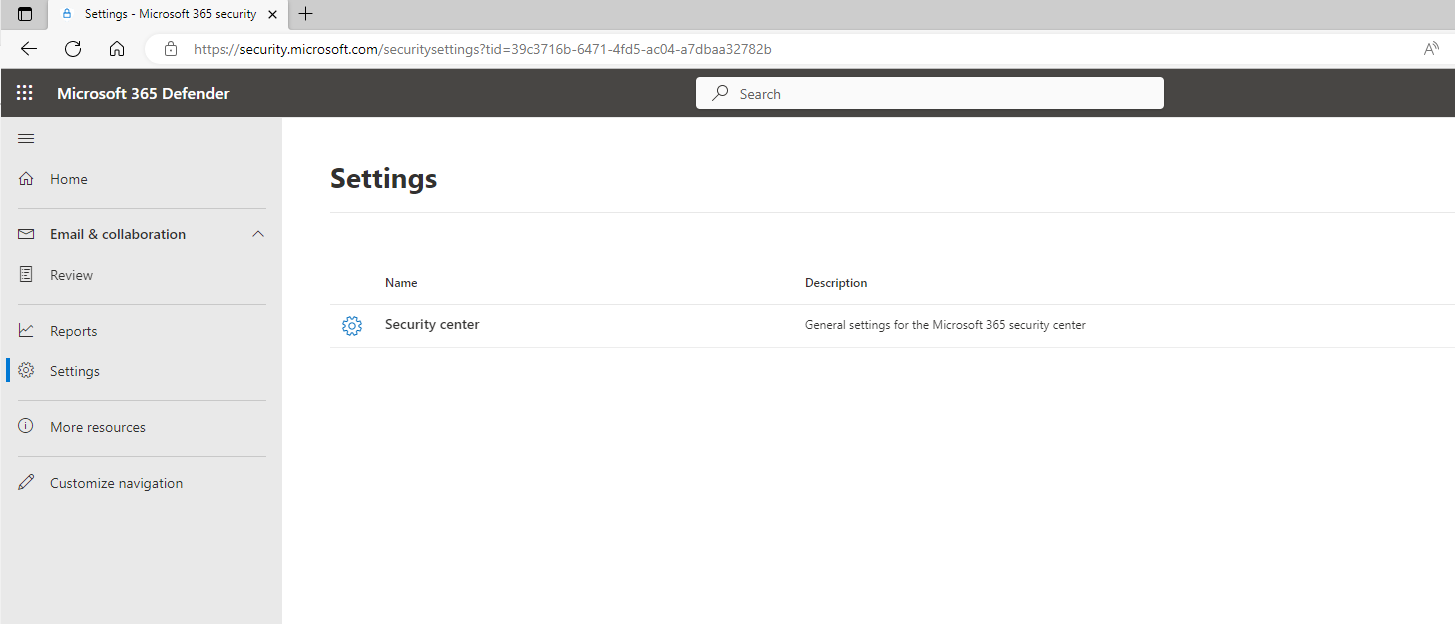The image size is (1455, 624).
Task: Click the Description column header
Action: (836, 283)
